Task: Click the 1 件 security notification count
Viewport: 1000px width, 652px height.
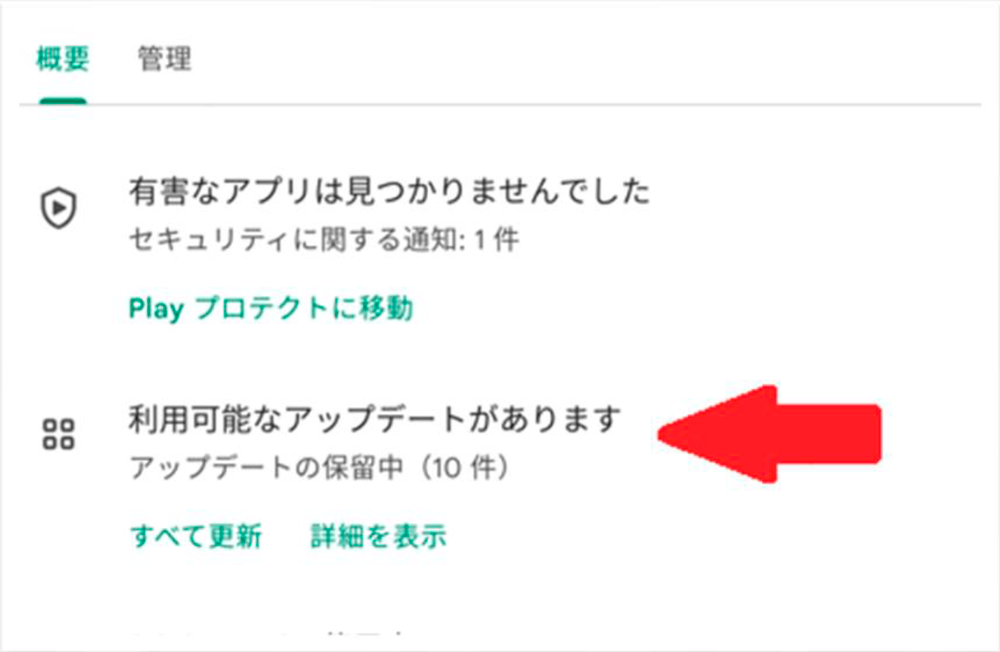Action: click(497, 241)
